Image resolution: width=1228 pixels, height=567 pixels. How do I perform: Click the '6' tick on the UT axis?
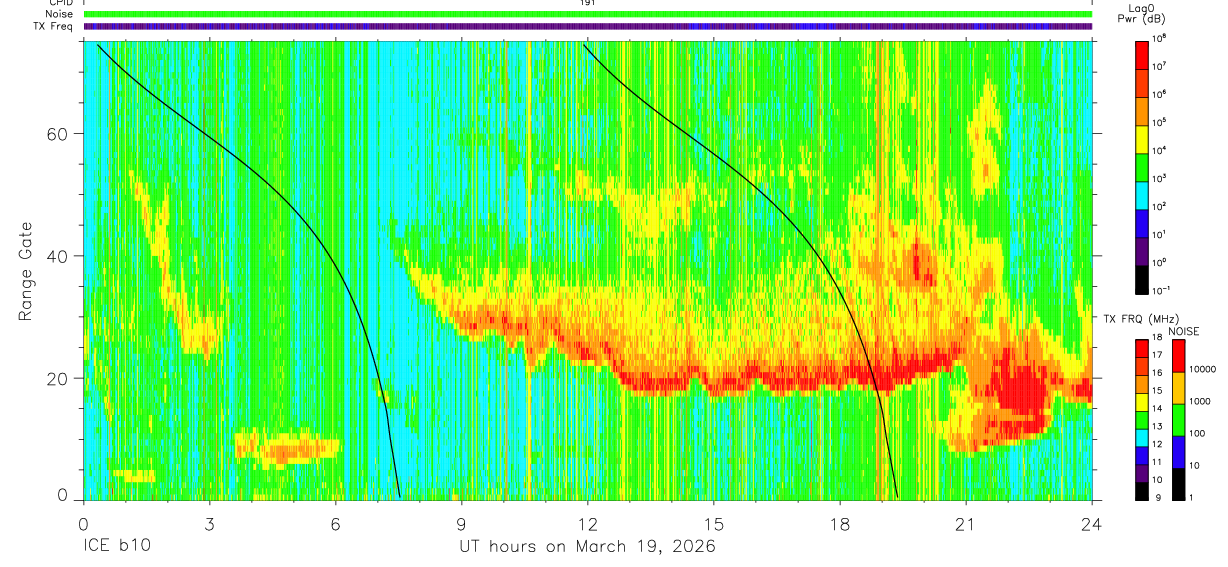pos(335,522)
